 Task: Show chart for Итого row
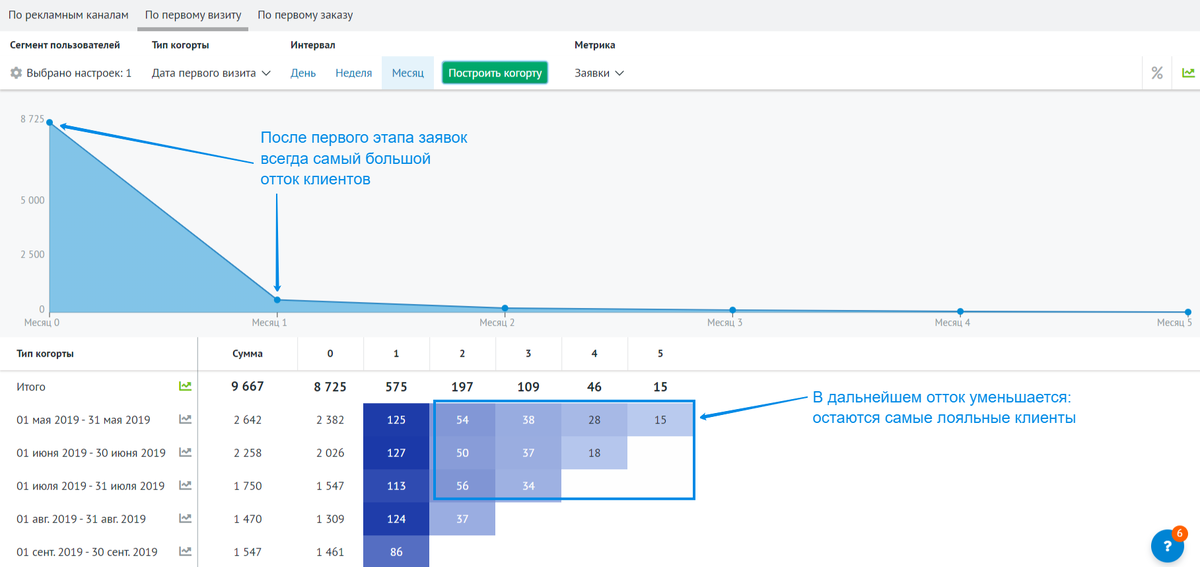pos(185,386)
